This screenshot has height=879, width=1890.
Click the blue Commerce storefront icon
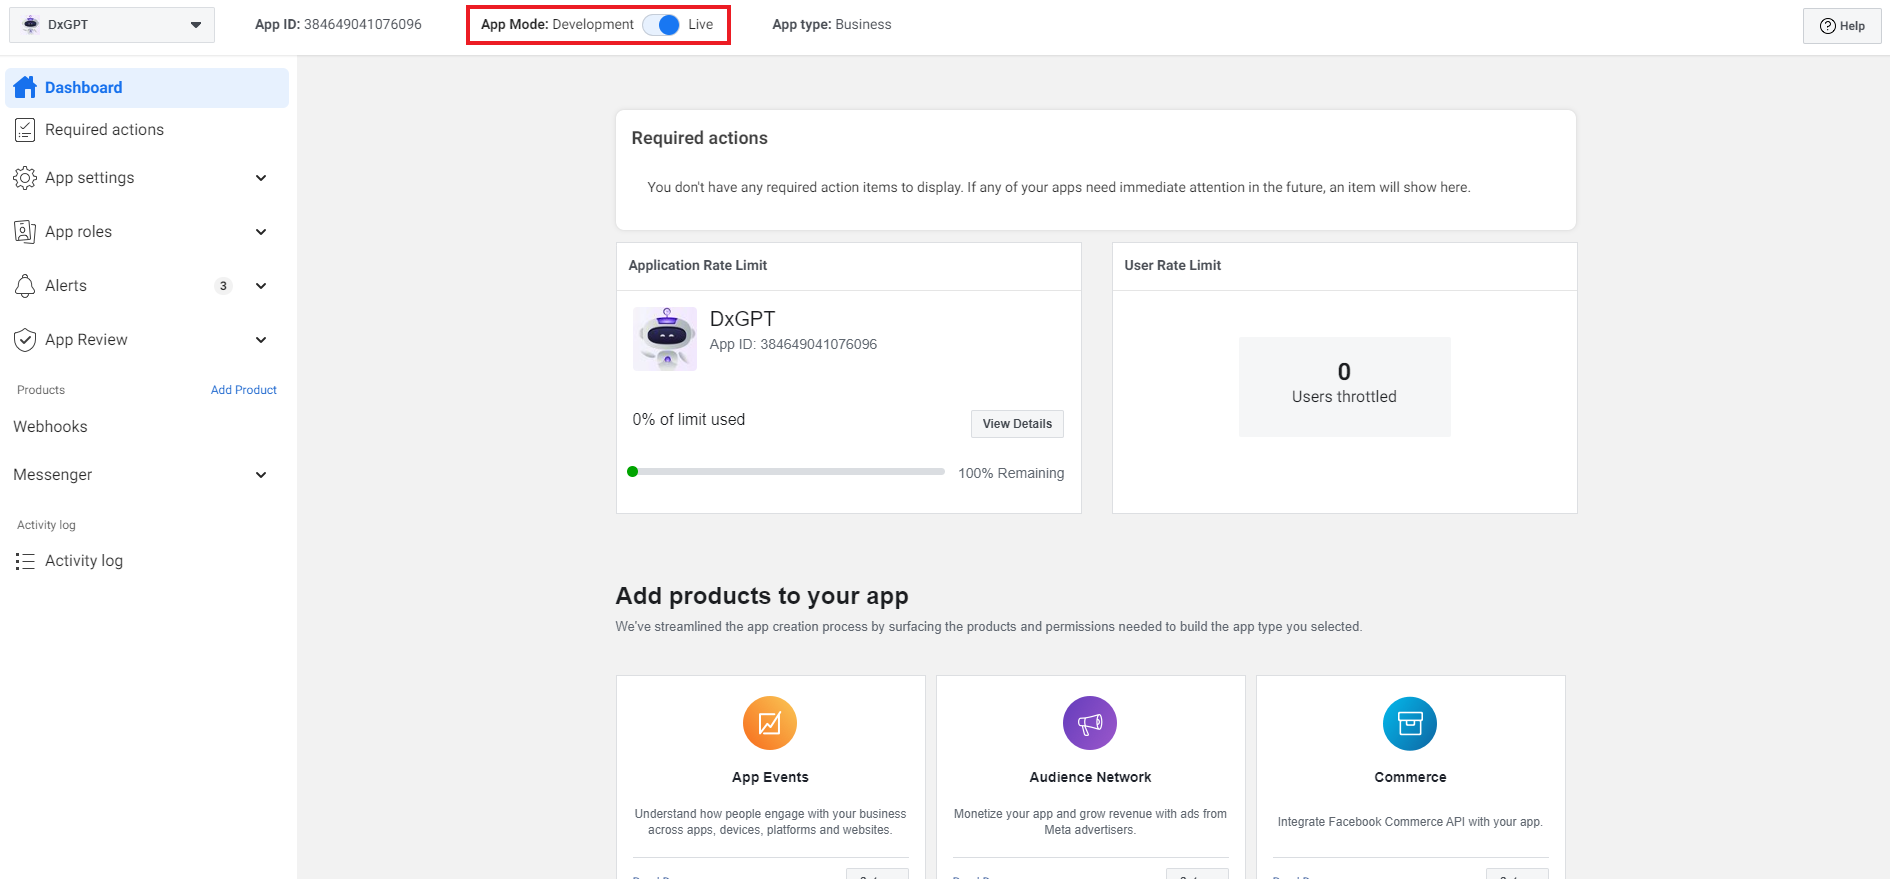[x=1409, y=723]
